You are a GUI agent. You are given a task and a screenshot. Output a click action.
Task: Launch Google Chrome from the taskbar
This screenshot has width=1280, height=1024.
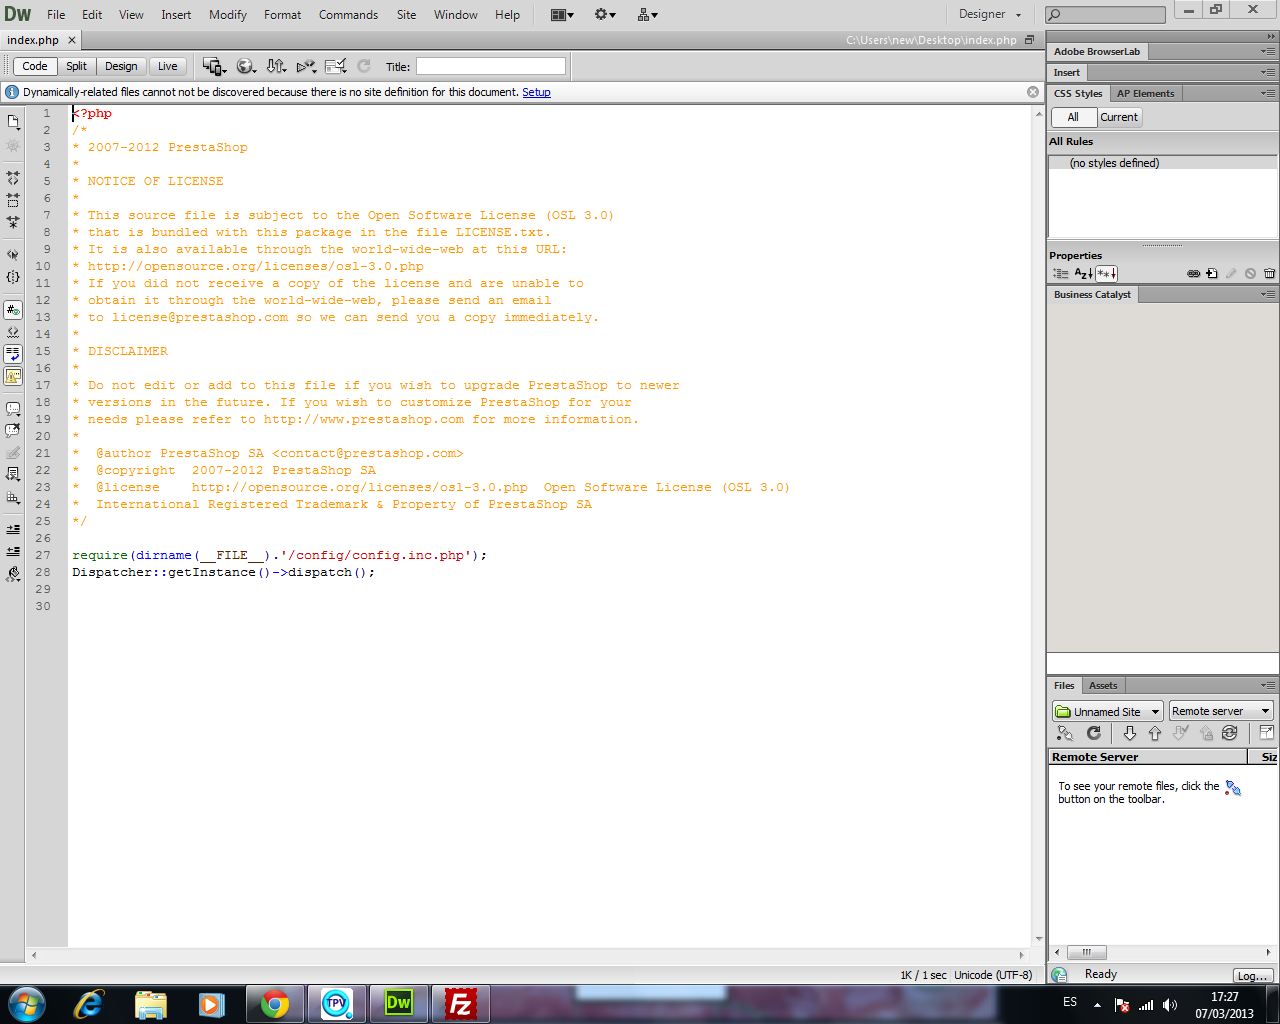[x=275, y=1004]
